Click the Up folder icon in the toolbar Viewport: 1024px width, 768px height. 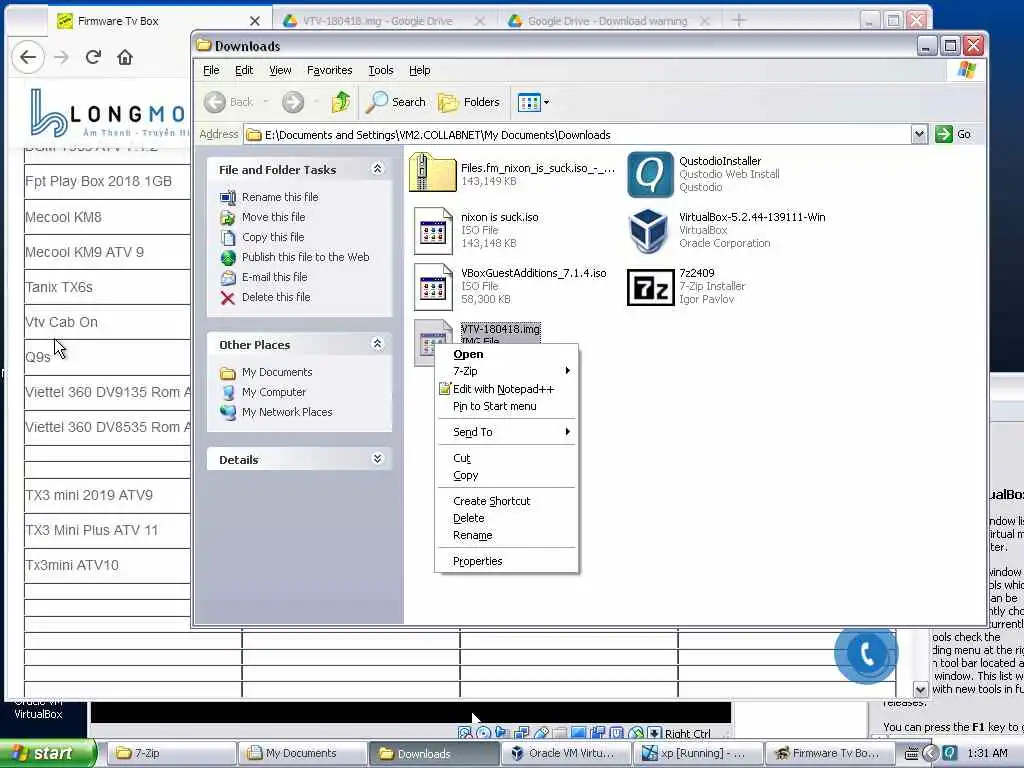pyautogui.click(x=340, y=102)
